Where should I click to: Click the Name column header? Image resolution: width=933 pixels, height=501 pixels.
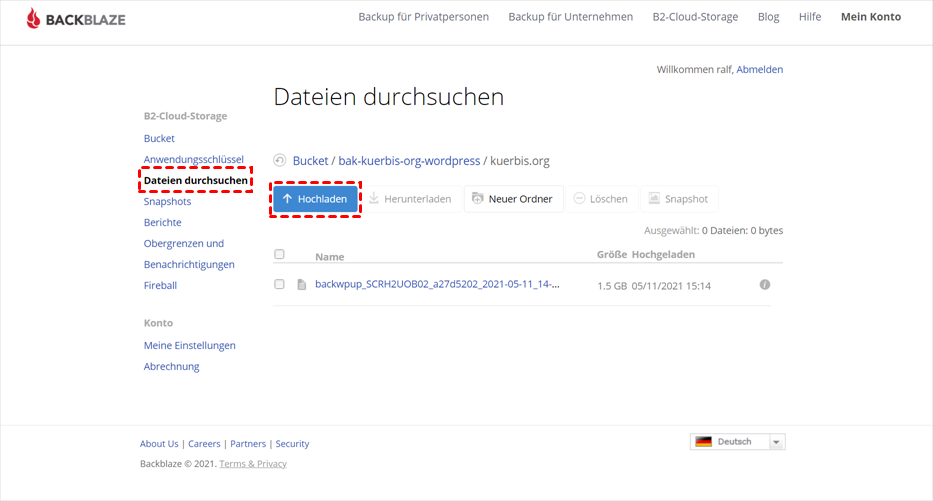click(330, 256)
